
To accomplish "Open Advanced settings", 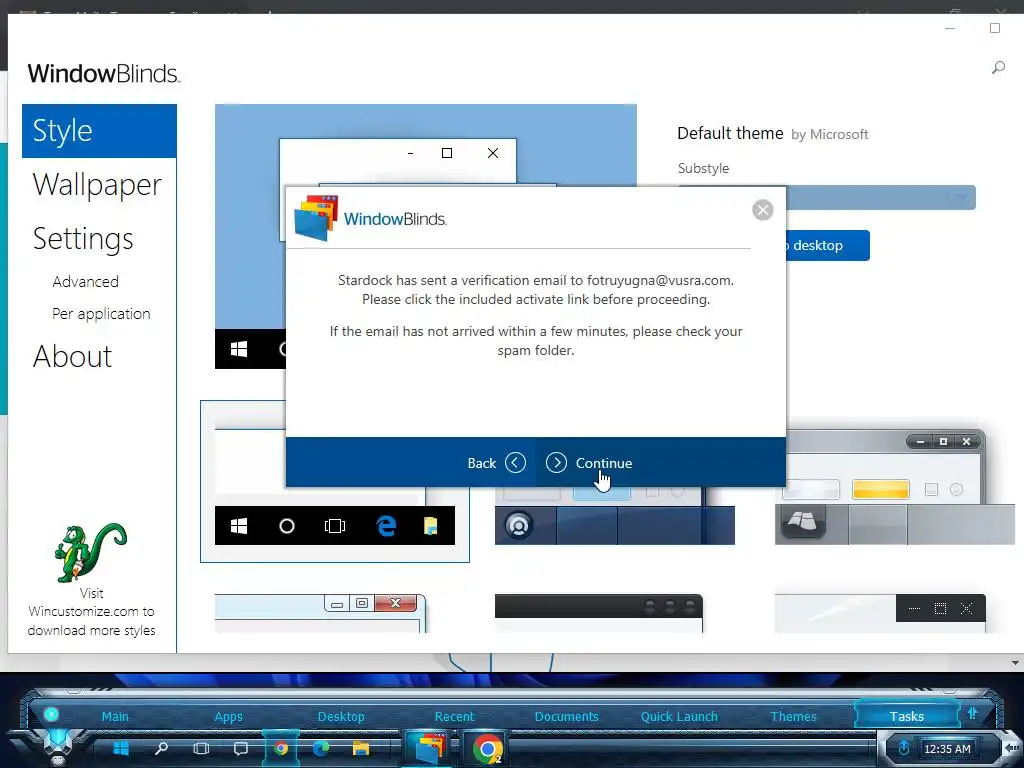I will tap(86, 281).
